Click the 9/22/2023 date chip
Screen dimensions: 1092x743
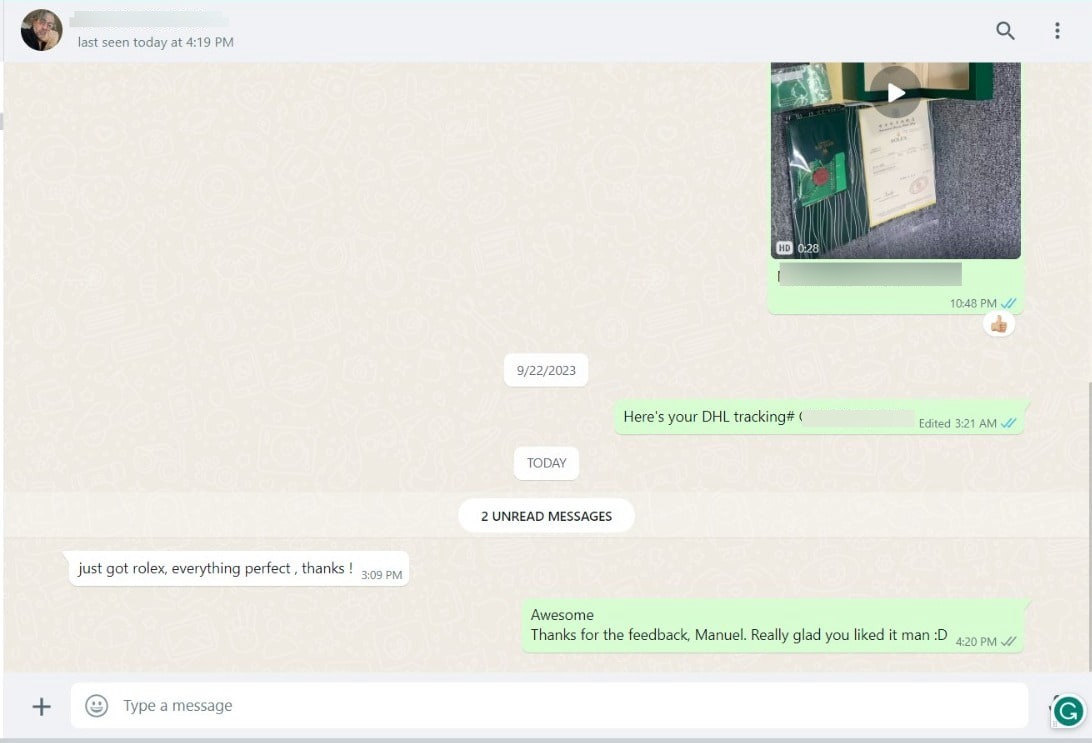546,370
